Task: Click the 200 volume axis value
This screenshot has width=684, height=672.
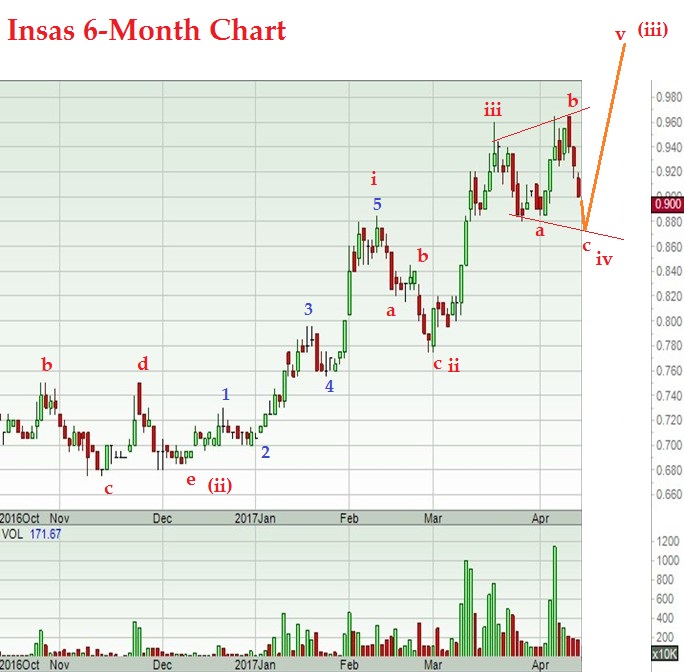Action: 665,638
